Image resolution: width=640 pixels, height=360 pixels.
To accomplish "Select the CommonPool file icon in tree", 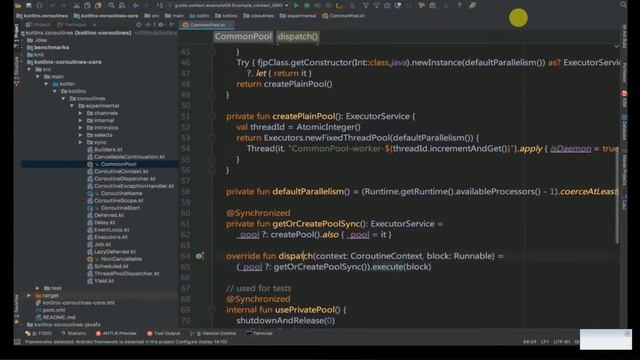I will pos(90,164).
